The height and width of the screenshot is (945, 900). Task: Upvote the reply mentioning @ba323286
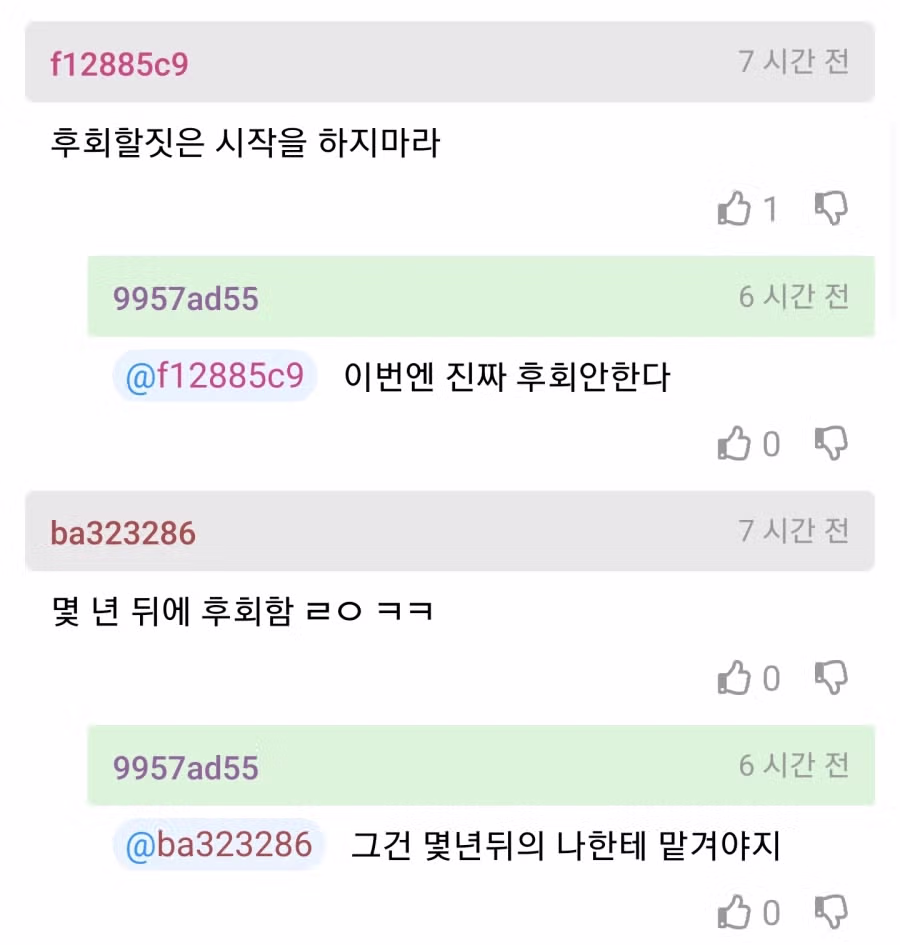736,913
